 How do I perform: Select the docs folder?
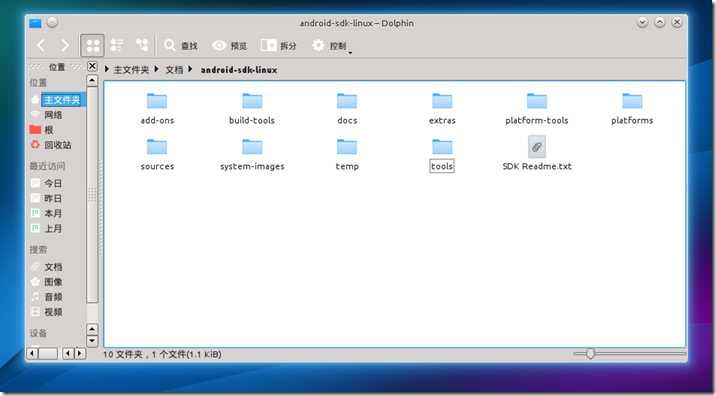347,109
